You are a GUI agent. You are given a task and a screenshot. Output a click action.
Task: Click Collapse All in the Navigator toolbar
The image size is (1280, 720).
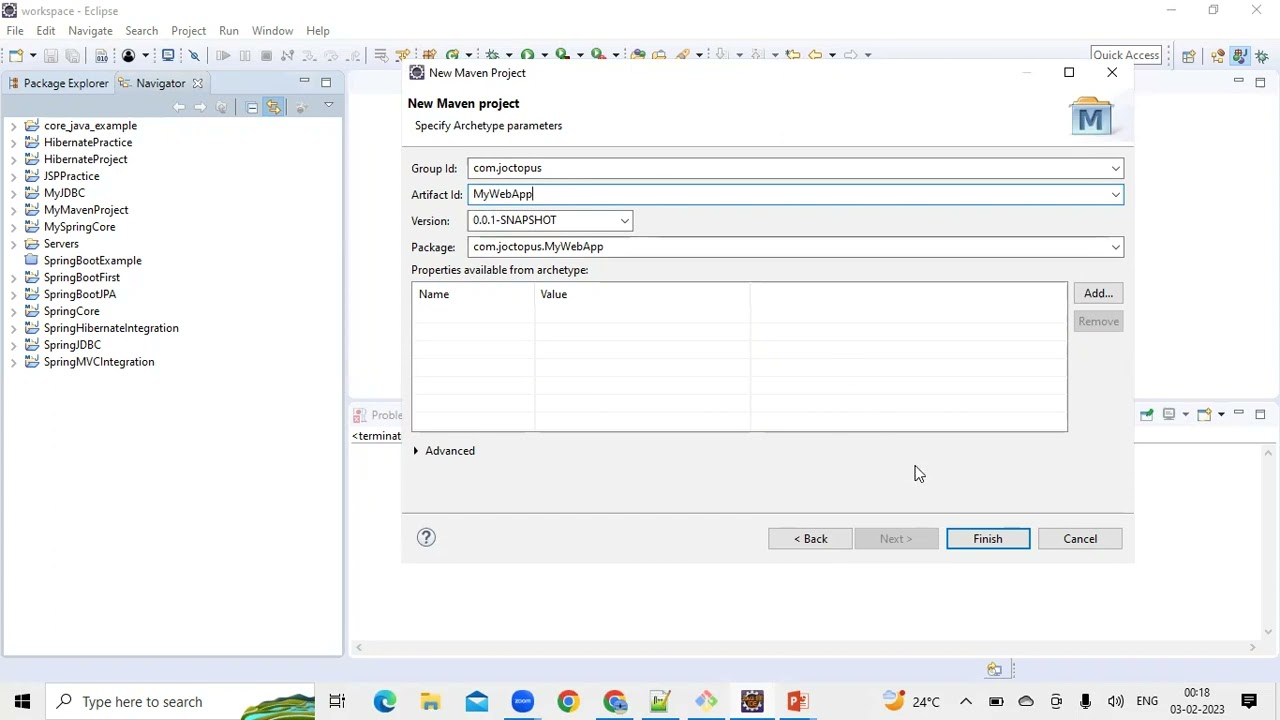pyautogui.click(x=252, y=107)
